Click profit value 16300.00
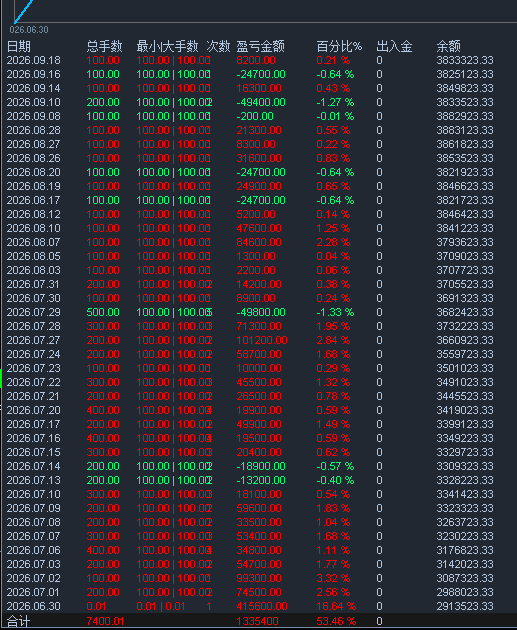The height and width of the screenshot is (630, 517). (259, 88)
